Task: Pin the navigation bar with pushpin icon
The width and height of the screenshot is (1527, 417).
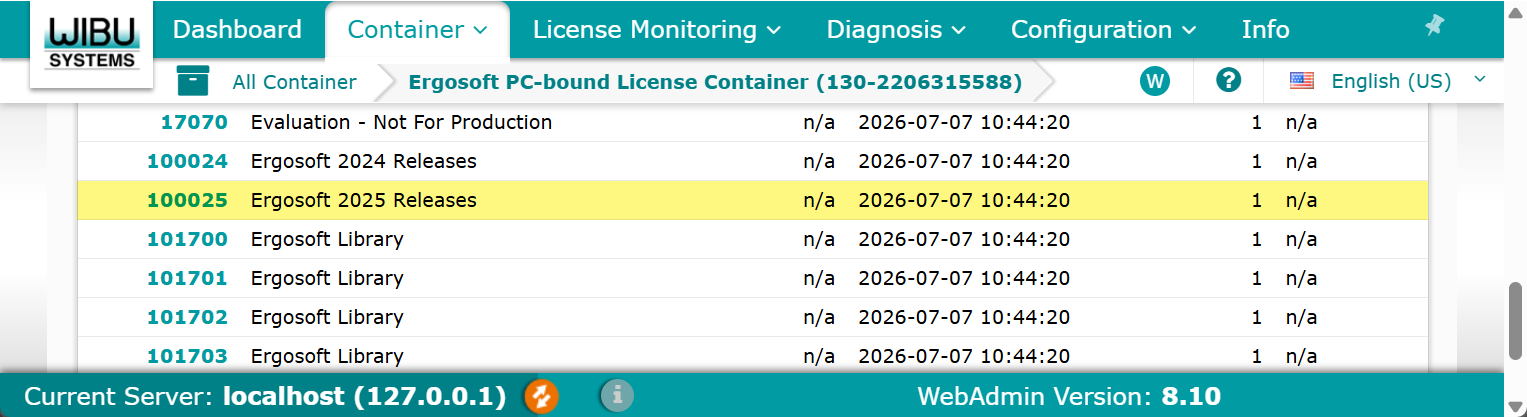Action: pos(1435,27)
